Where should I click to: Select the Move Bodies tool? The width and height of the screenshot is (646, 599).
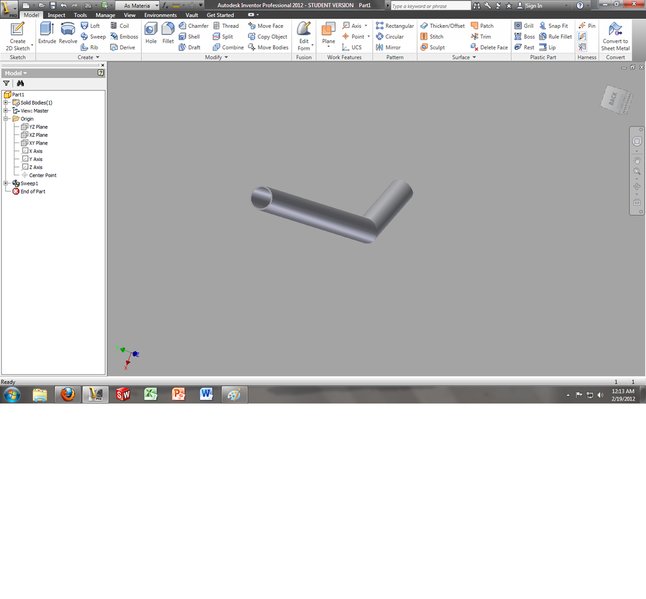268,47
